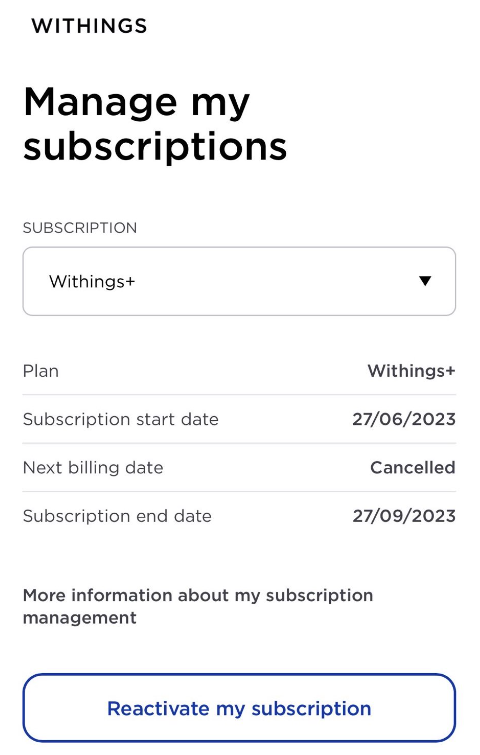Click Next billing date label
The image size is (480, 755).
point(93,468)
